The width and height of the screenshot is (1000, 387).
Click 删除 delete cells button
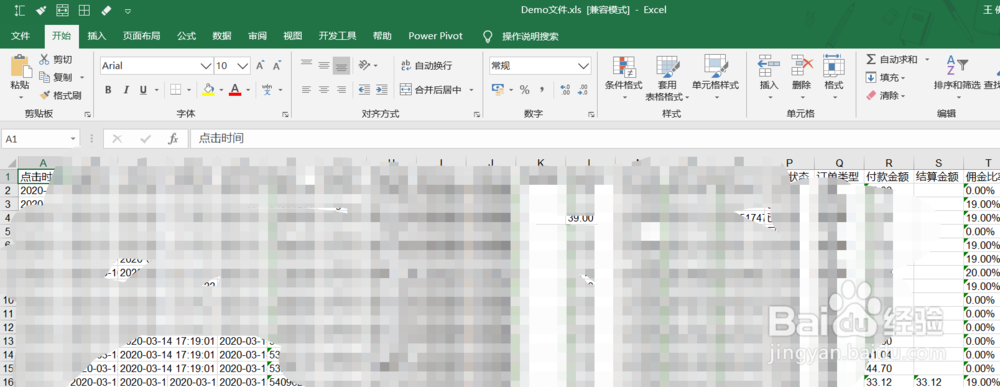pos(802,78)
